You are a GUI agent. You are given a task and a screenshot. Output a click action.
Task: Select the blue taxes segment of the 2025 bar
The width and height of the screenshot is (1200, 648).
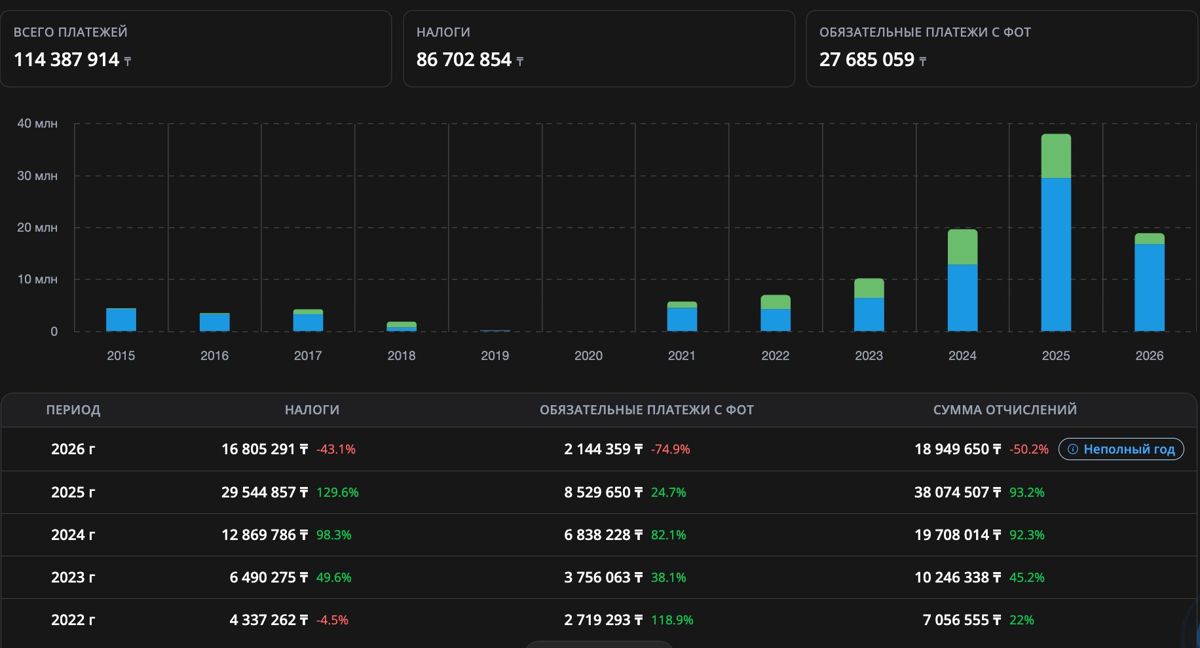coord(1056,254)
